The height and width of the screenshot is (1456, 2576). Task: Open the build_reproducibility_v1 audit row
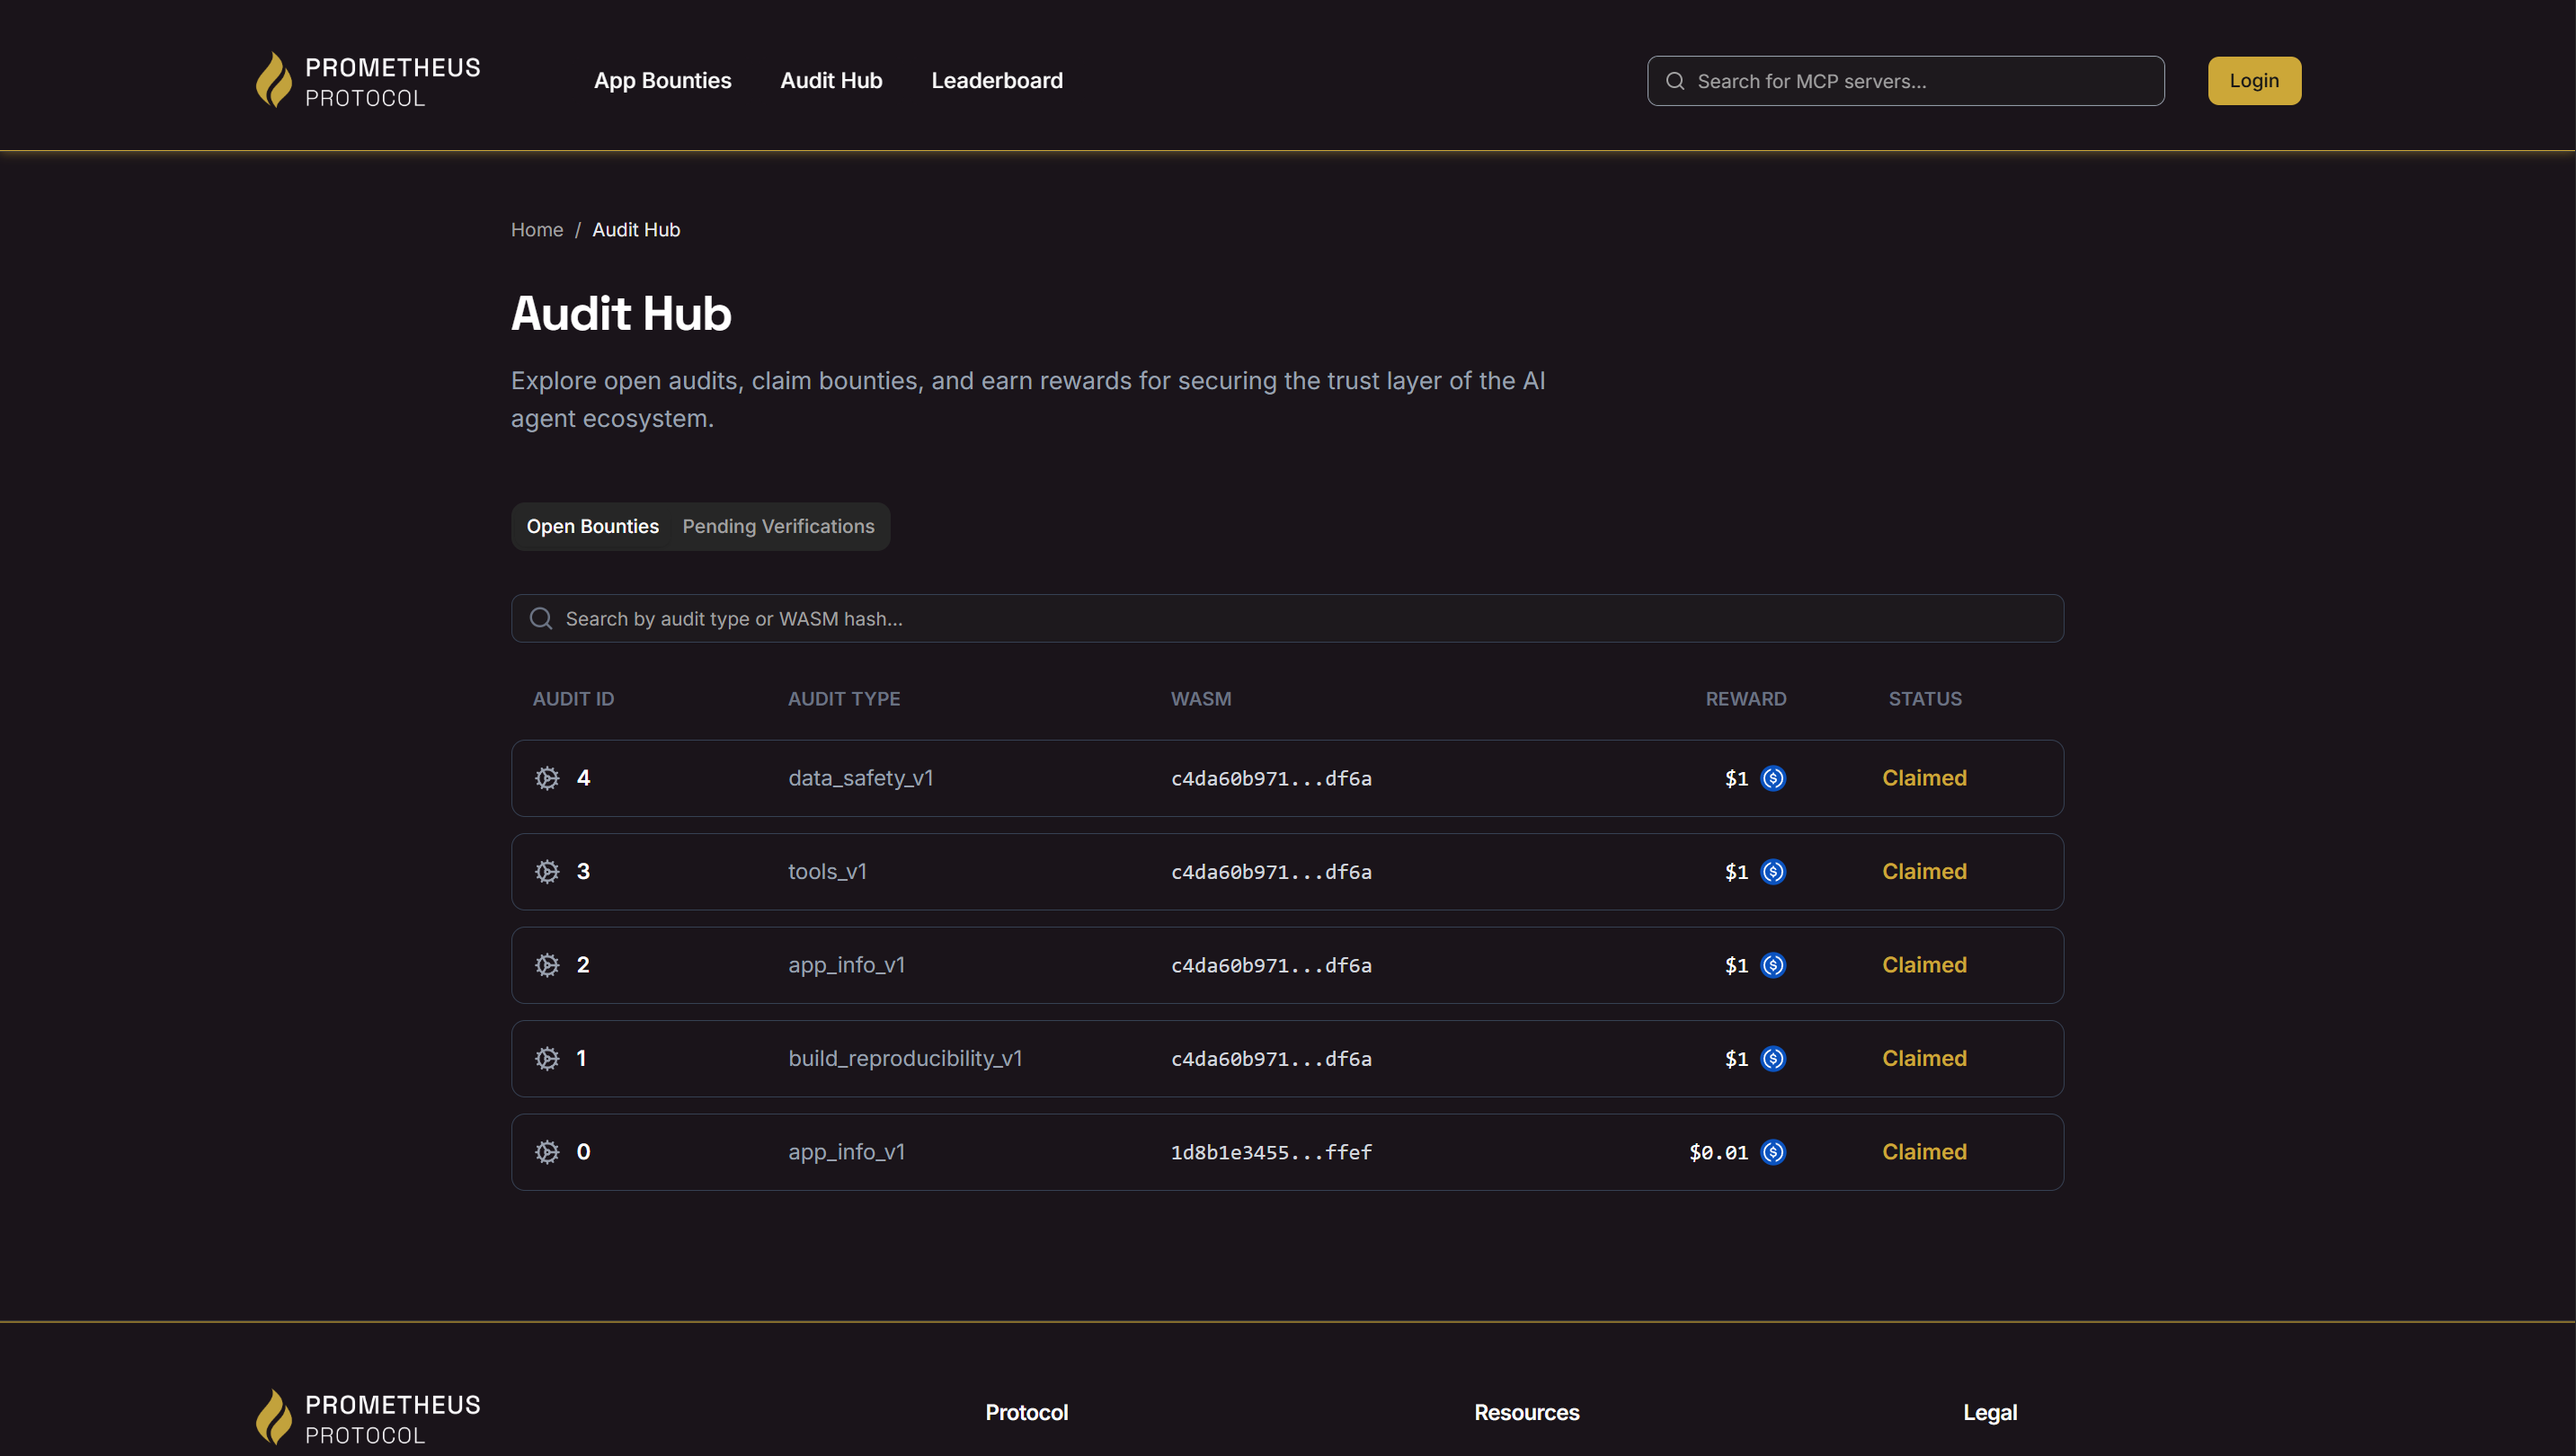[905, 1058]
